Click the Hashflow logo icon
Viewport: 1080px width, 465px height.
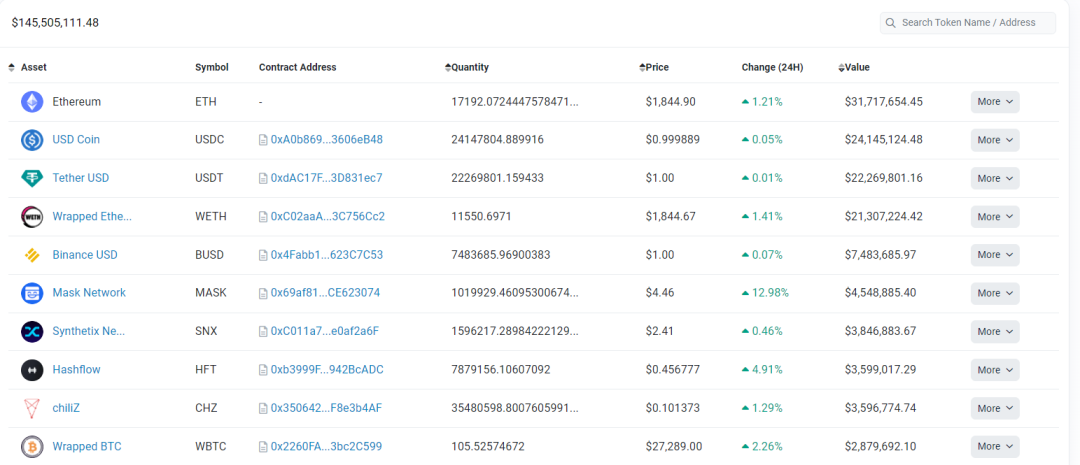(x=32, y=370)
